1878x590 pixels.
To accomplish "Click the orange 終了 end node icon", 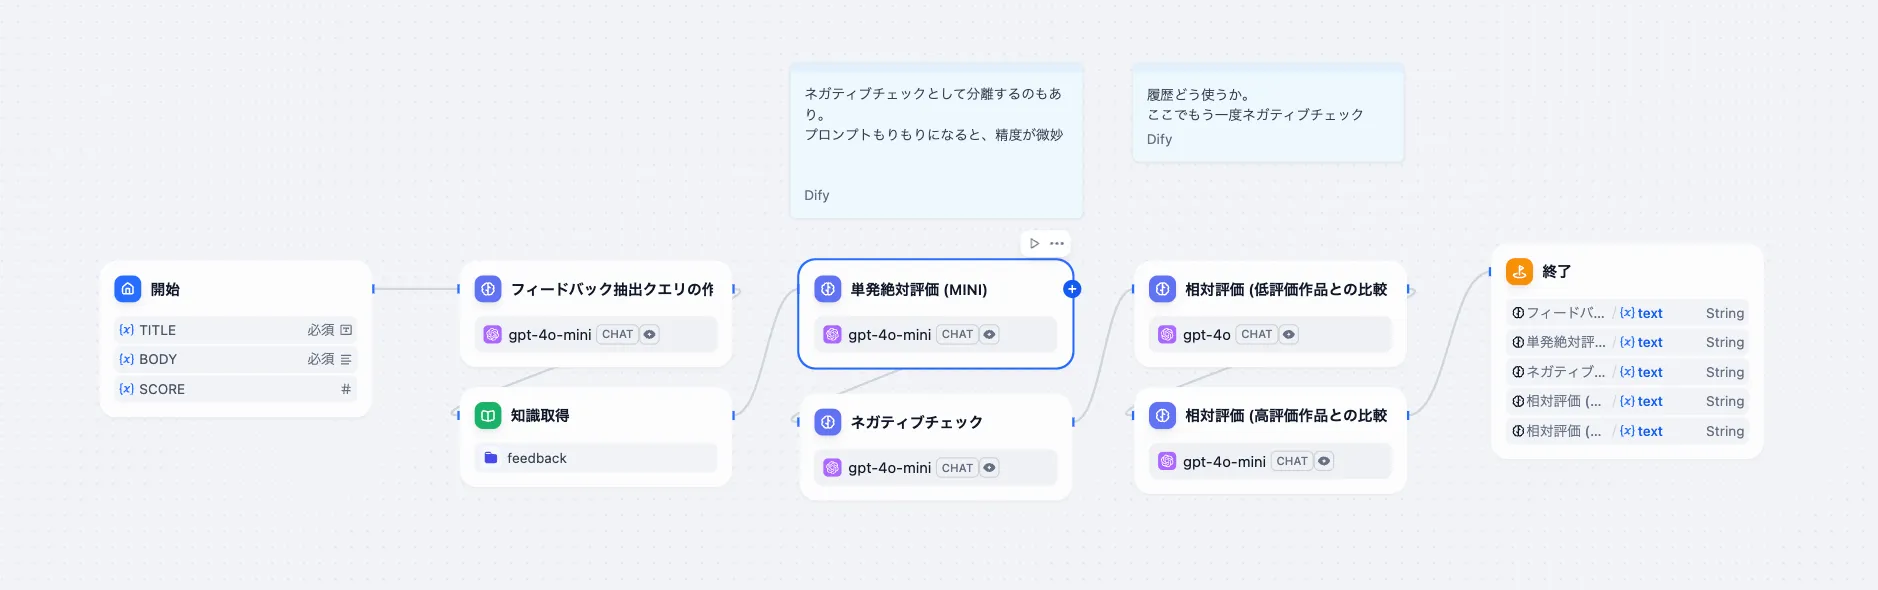I will [1519, 271].
